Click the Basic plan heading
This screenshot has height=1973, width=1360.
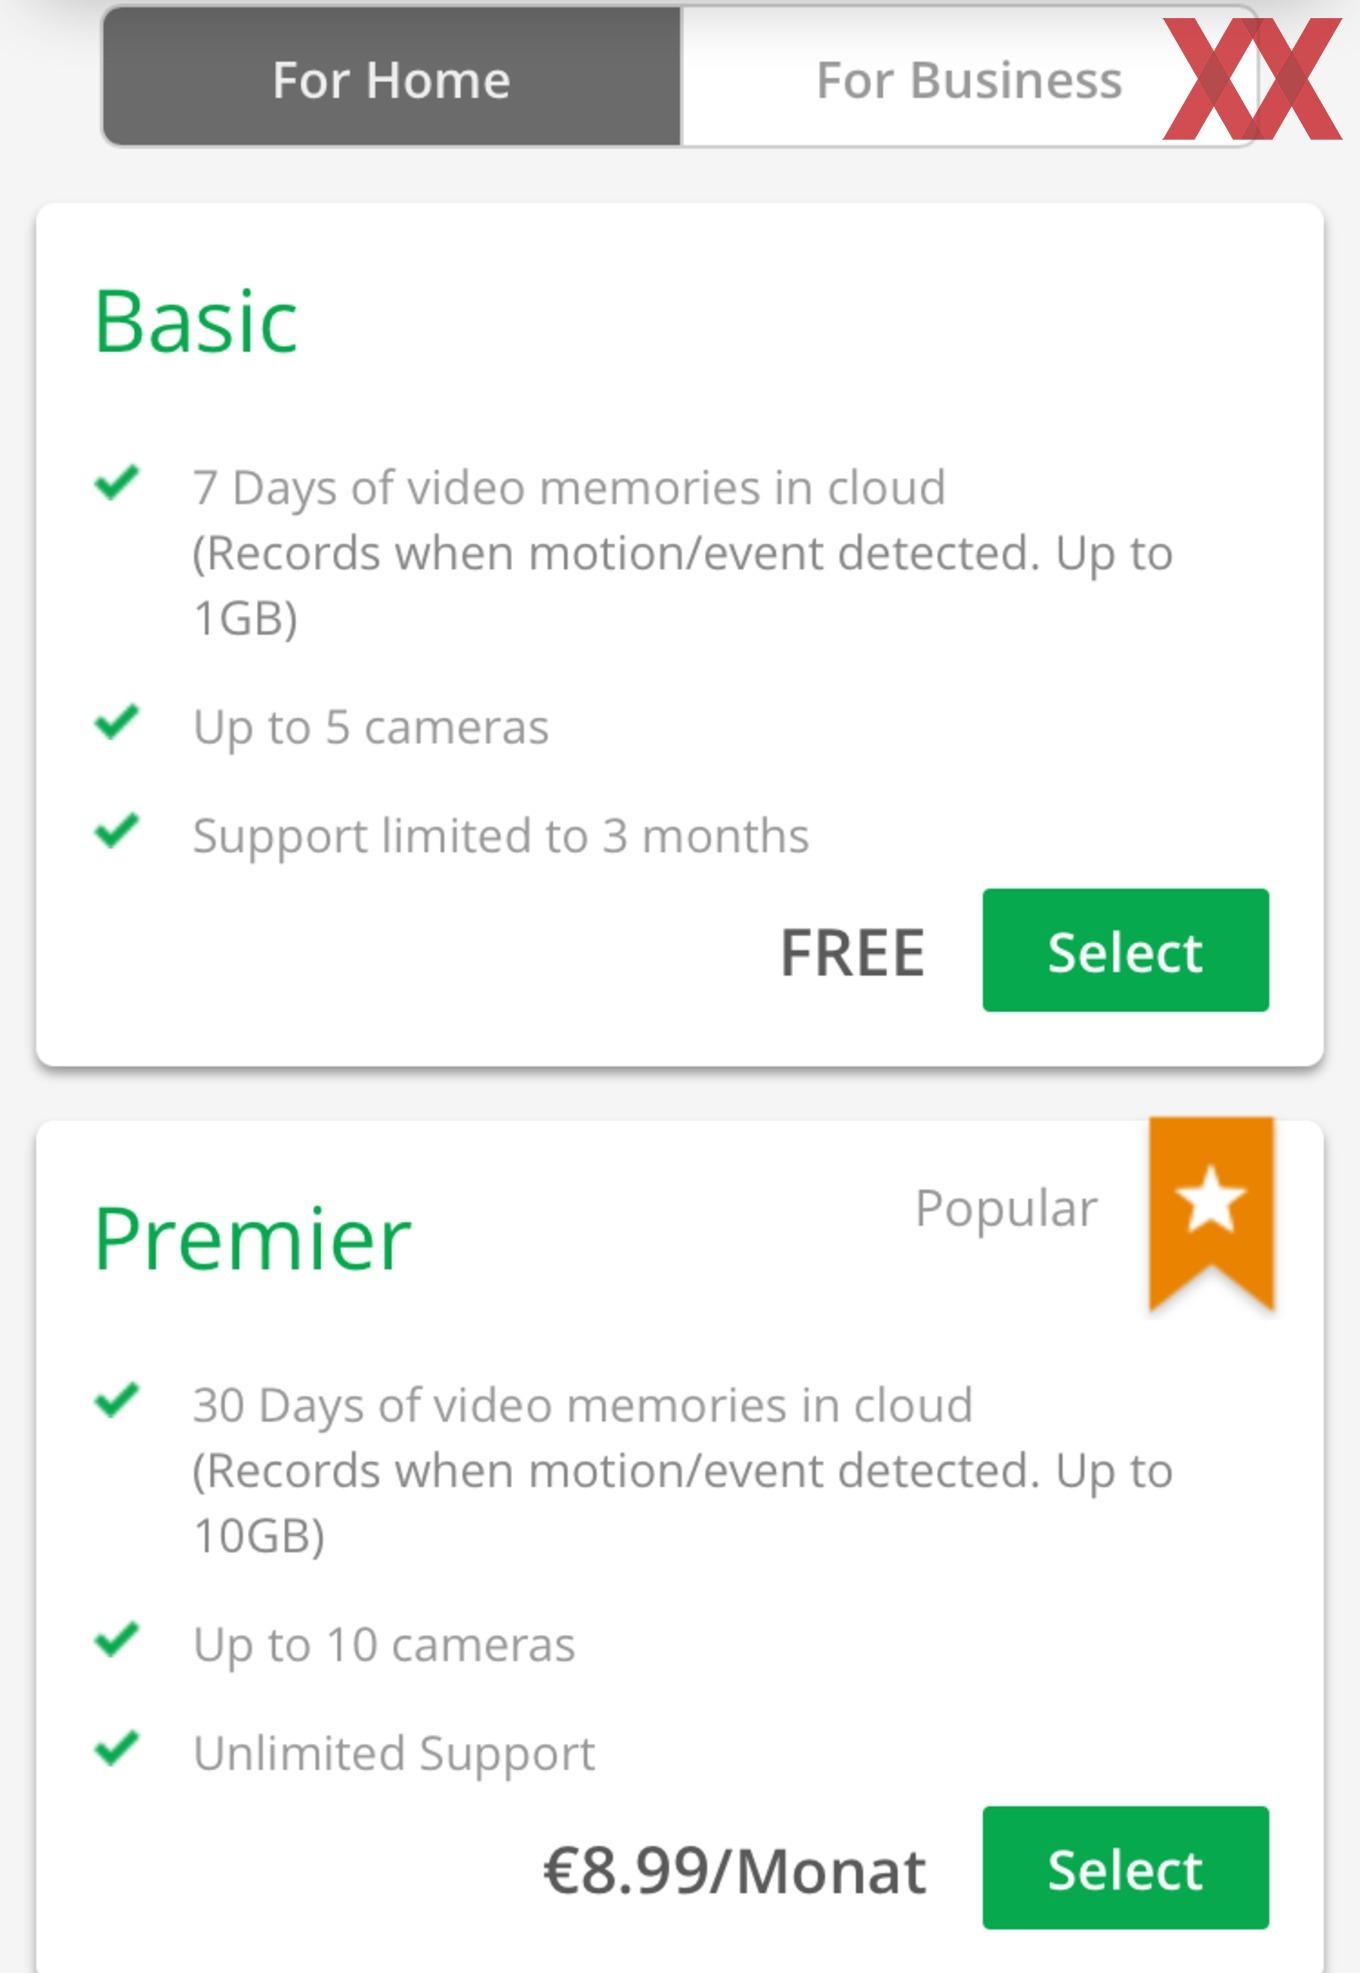coord(196,321)
